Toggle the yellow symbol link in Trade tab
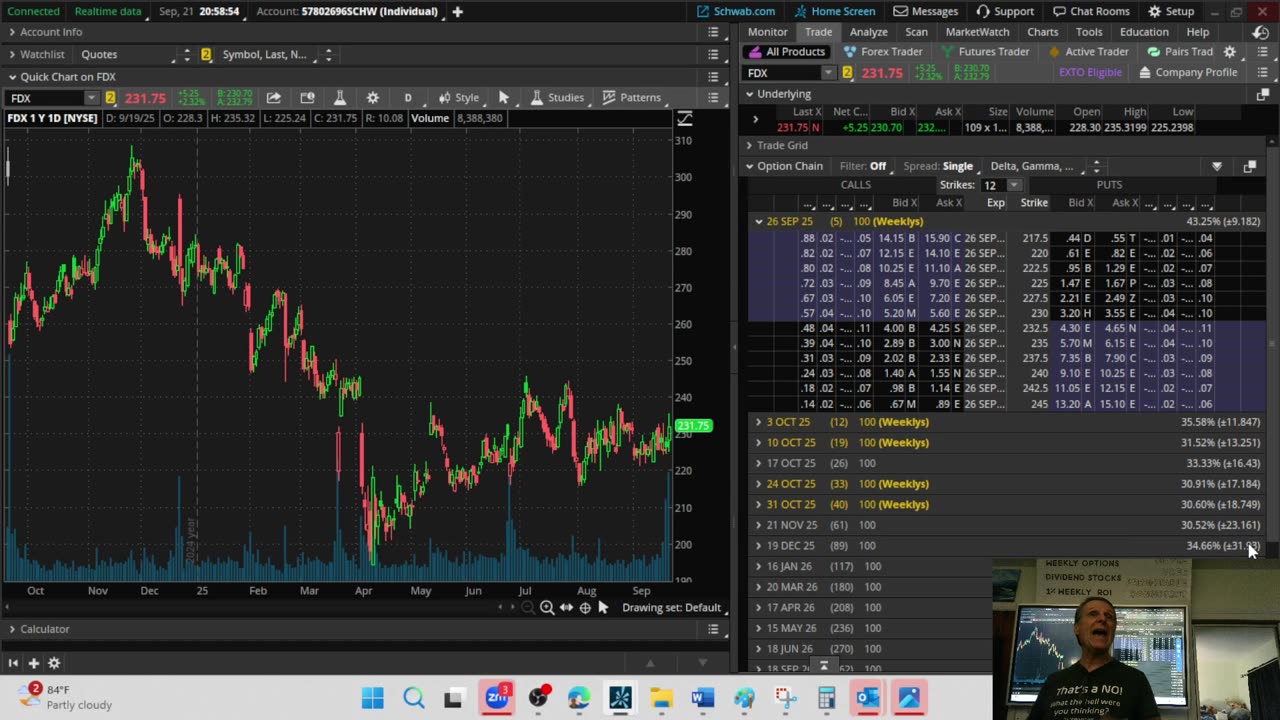The width and height of the screenshot is (1280, 720). coord(847,73)
